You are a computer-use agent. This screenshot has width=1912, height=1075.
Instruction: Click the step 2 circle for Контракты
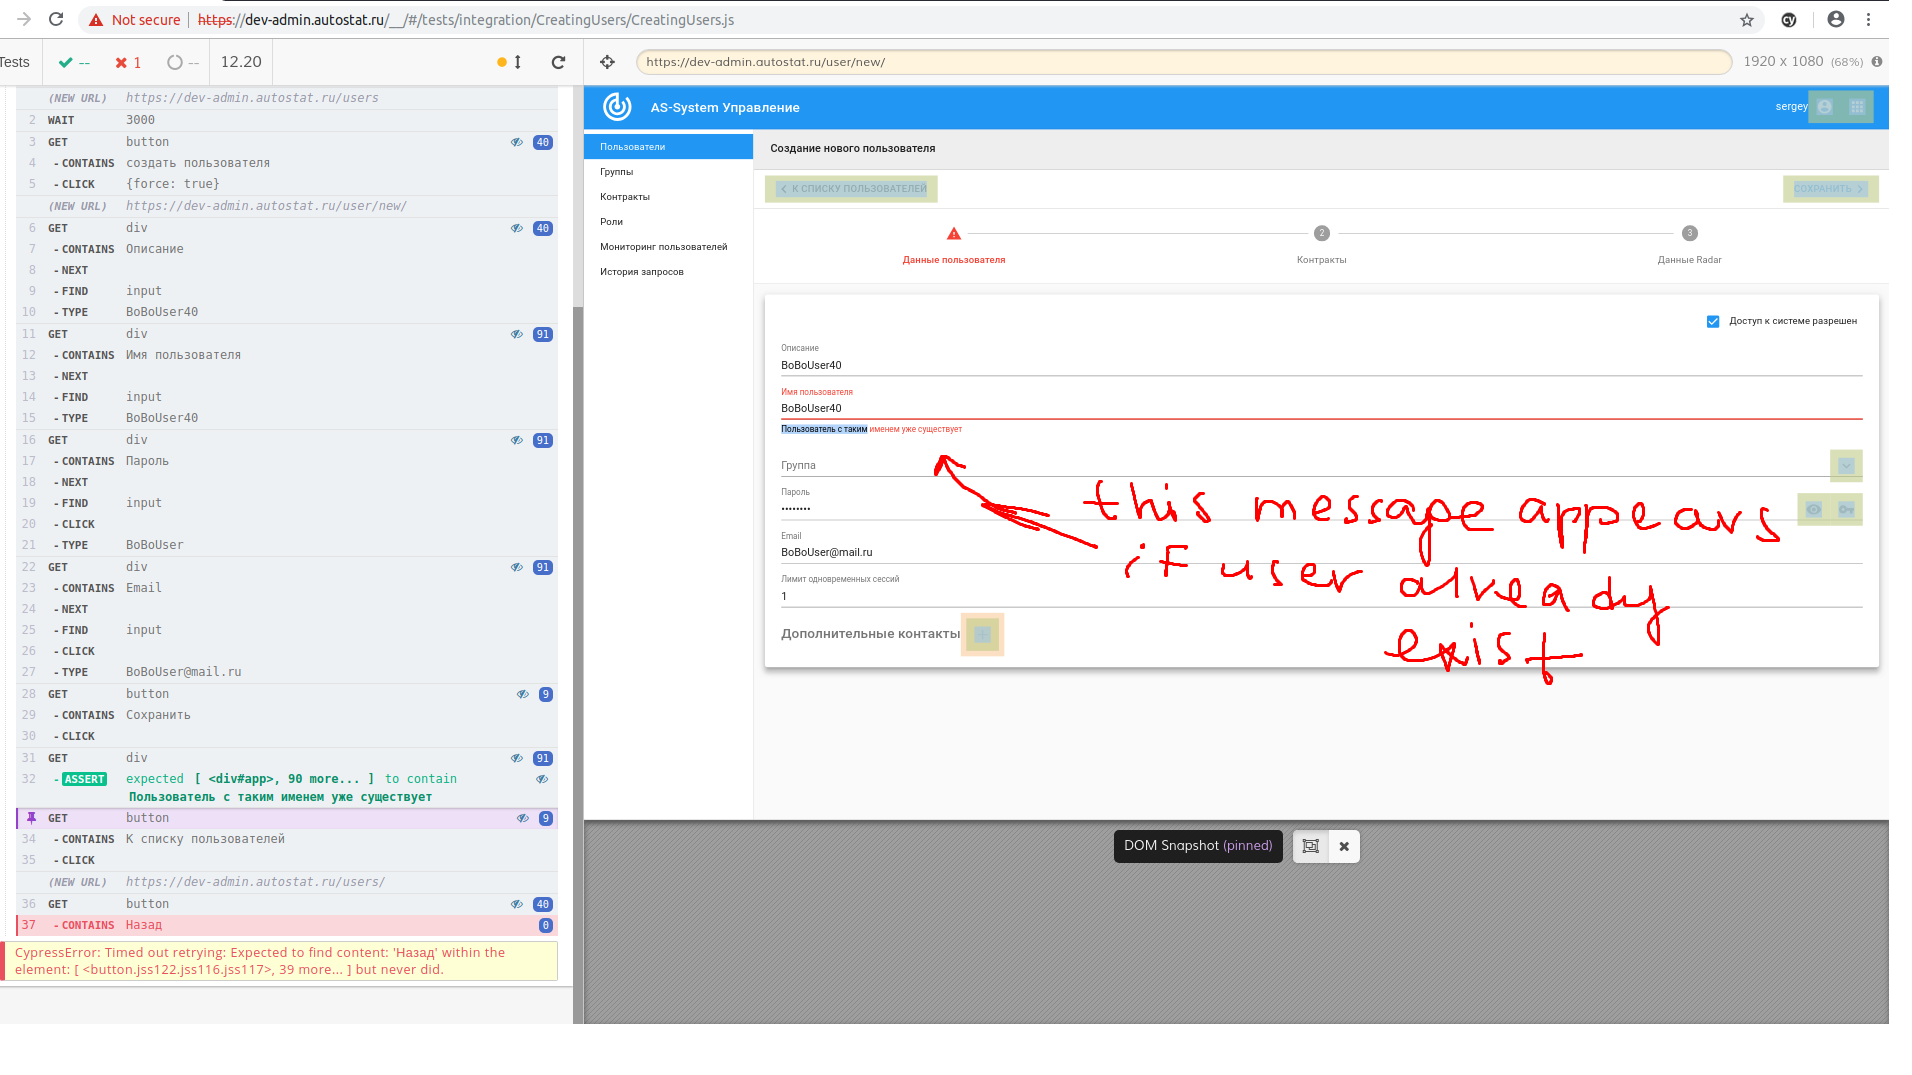click(1321, 233)
